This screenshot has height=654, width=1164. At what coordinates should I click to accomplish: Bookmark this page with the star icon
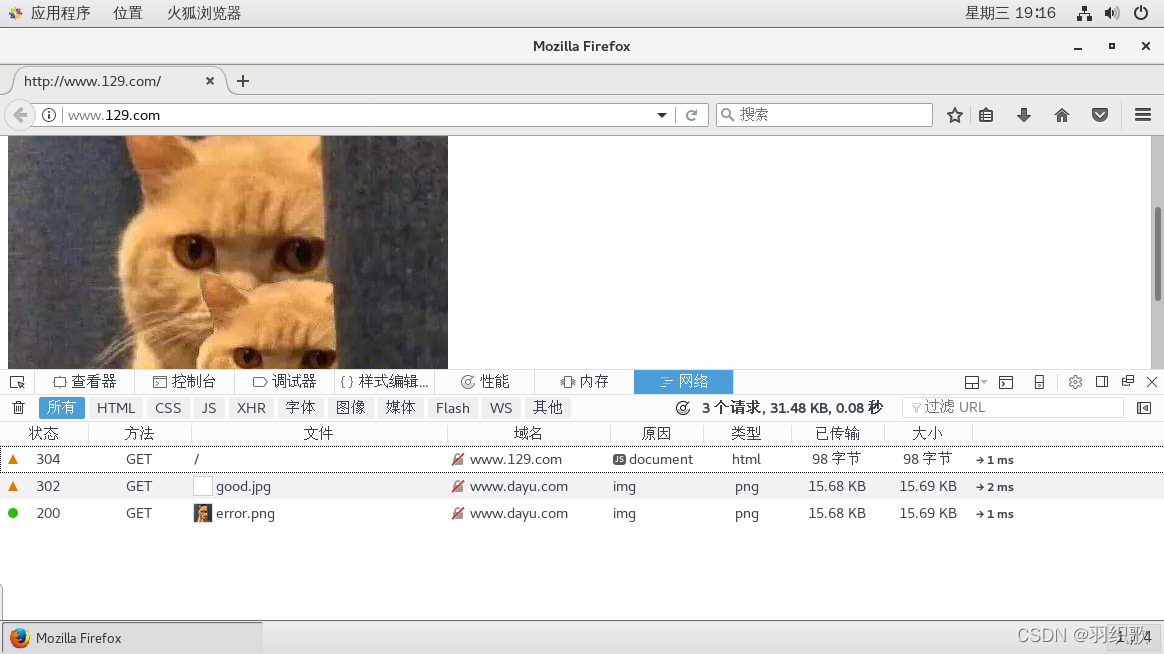[955, 115]
